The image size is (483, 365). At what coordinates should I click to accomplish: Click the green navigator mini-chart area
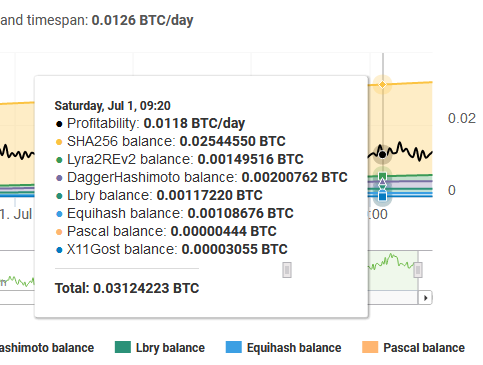[393, 270]
